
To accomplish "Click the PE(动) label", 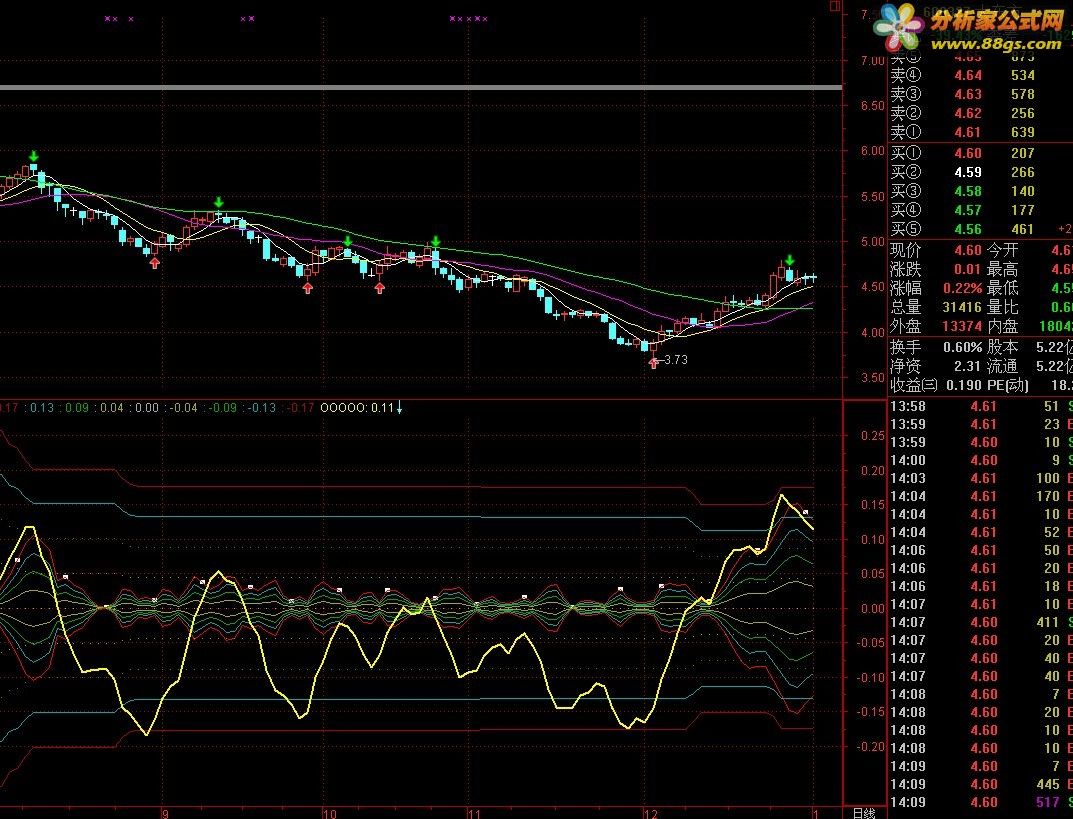I will 1008,385.
